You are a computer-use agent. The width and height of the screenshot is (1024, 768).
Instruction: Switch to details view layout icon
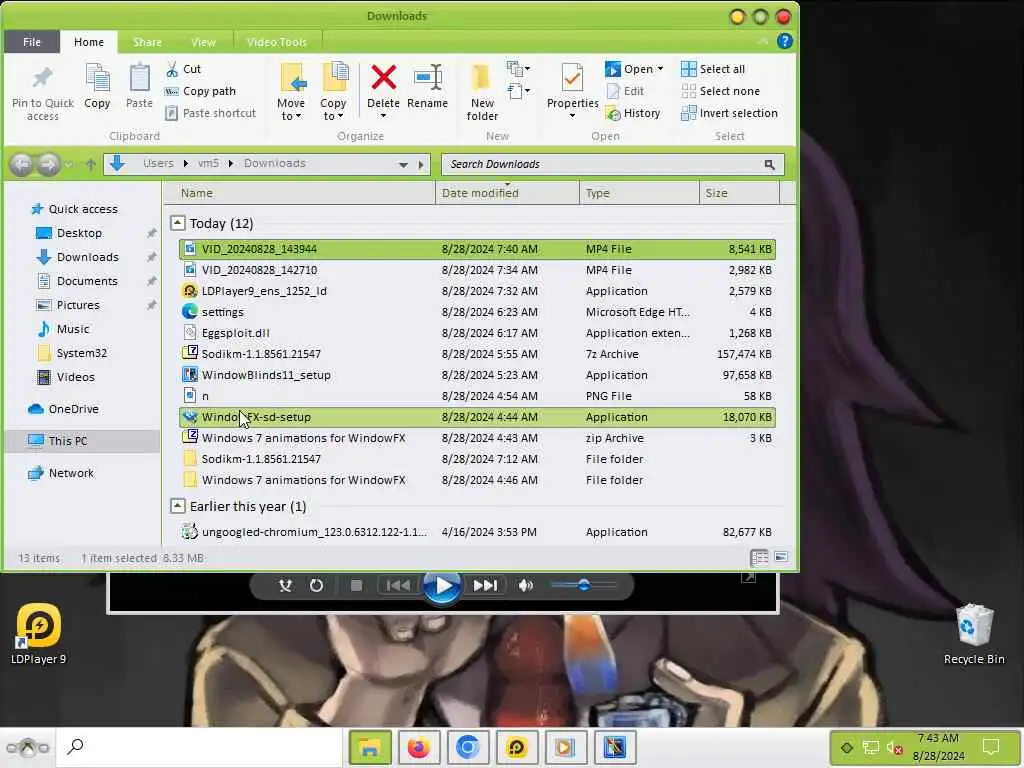click(x=759, y=557)
